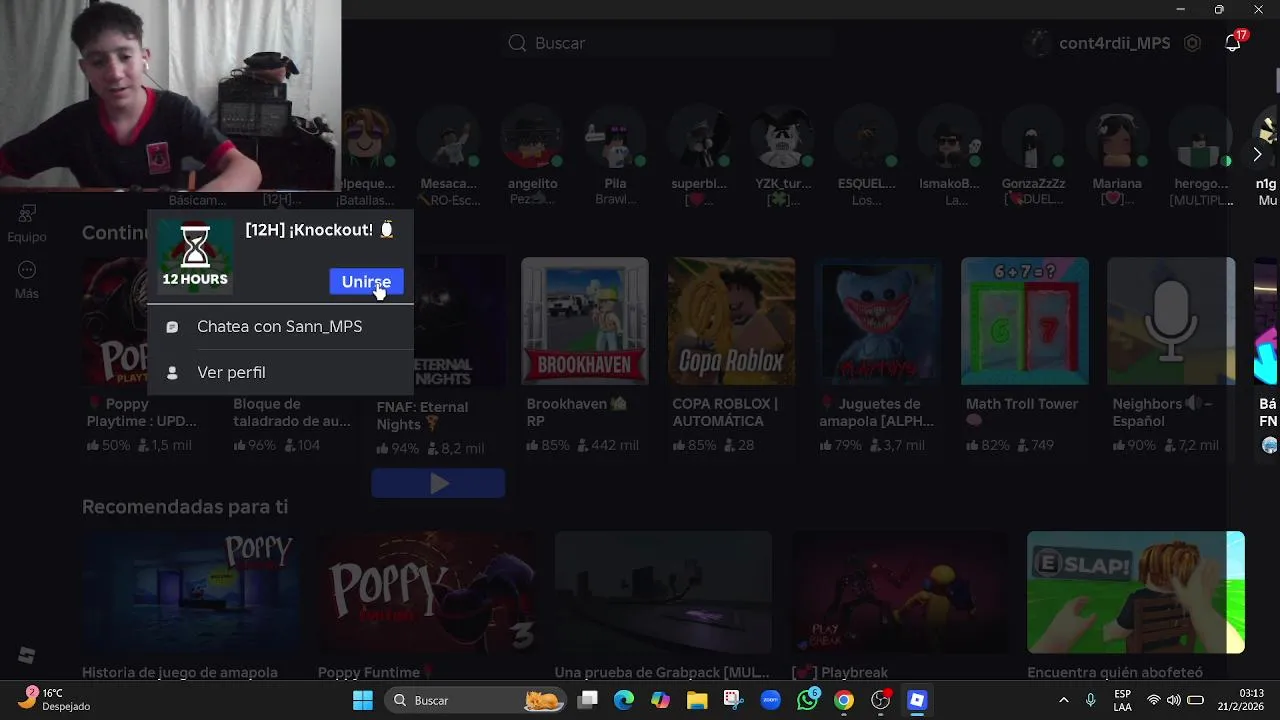Open FNAF: Eternal Nights game title
Image resolution: width=1280 pixels, height=720 pixels.
point(422,415)
